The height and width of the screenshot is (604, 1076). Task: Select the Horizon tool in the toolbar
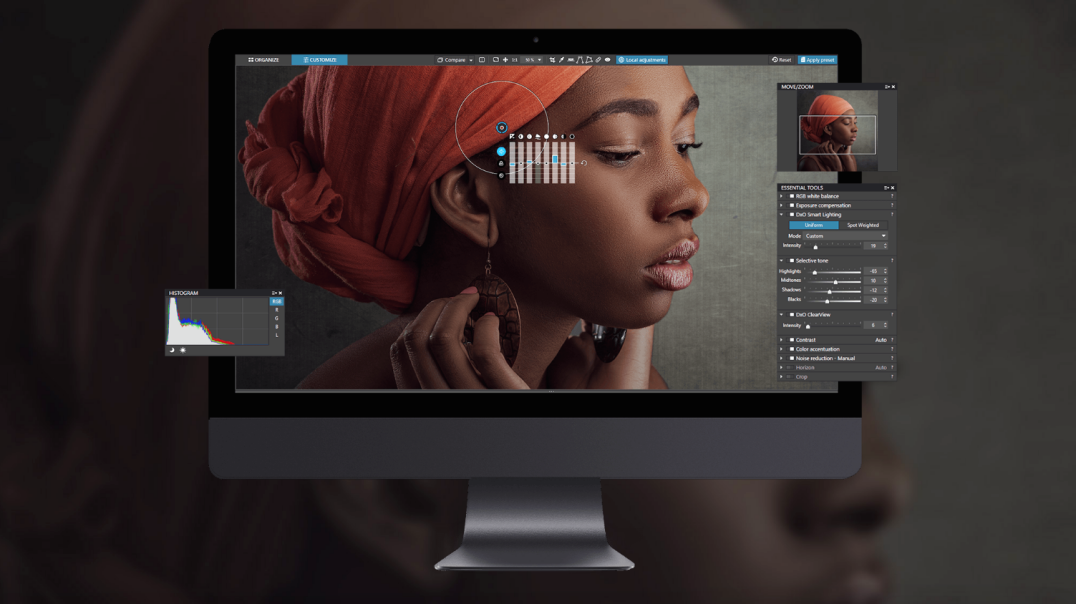point(570,60)
